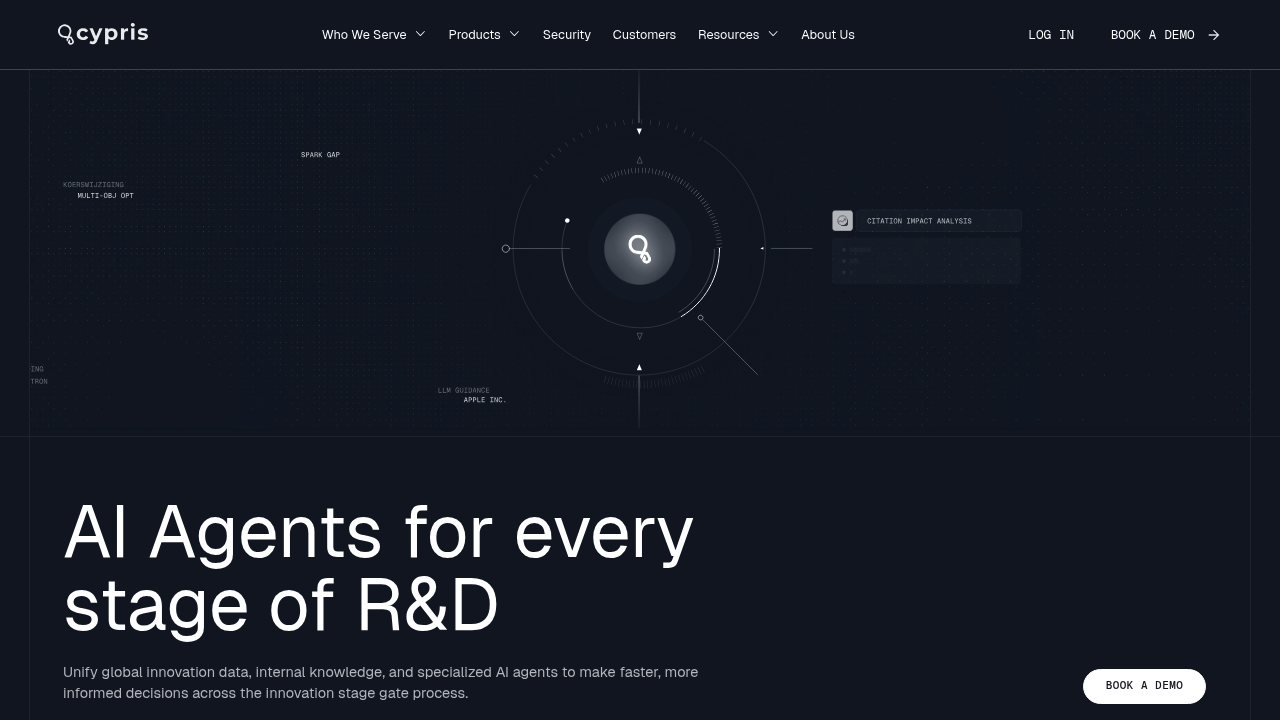Click the Citation Impact Analysis label
The width and height of the screenshot is (1280, 720).
[x=919, y=221]
